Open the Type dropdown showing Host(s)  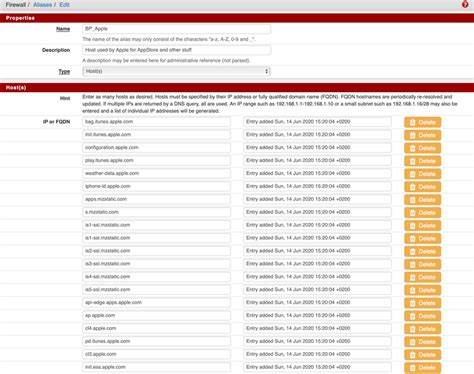coord(176,71)
